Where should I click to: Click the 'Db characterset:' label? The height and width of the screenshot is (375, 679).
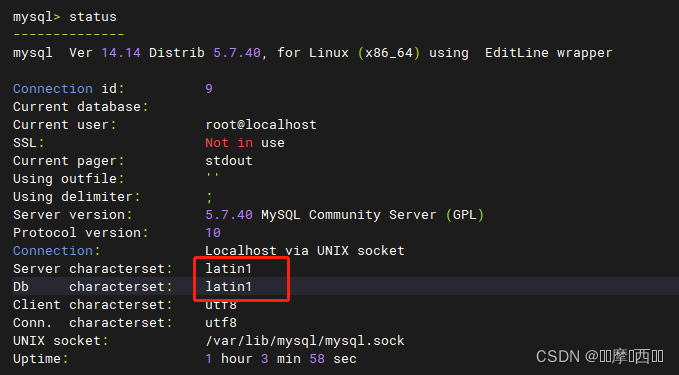point(92,287)
